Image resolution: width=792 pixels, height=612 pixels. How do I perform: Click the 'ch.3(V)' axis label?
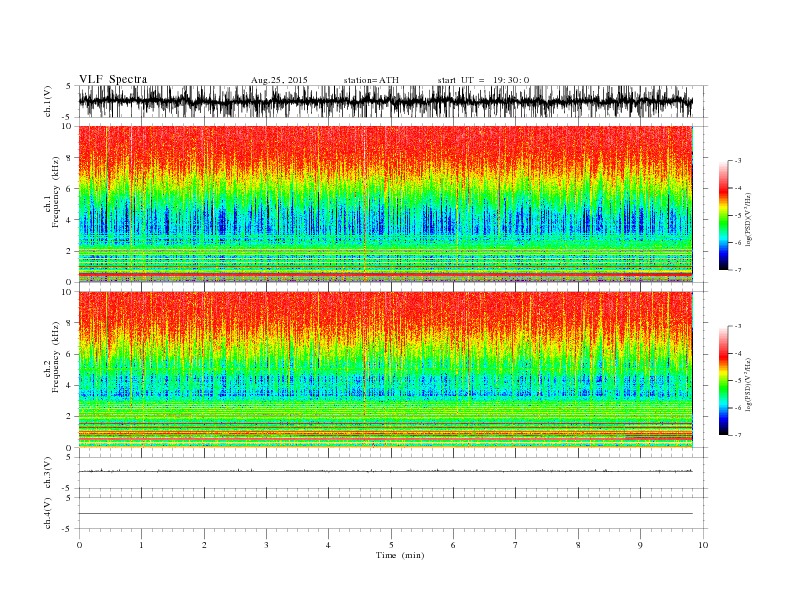(x=47, y=473)
